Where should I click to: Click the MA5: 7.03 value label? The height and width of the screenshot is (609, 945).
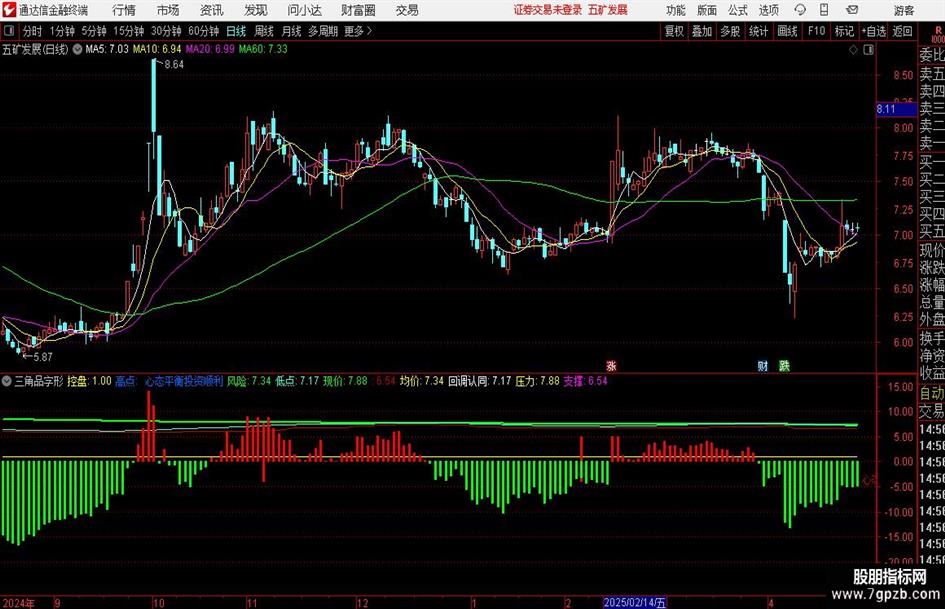click(107, 49)
